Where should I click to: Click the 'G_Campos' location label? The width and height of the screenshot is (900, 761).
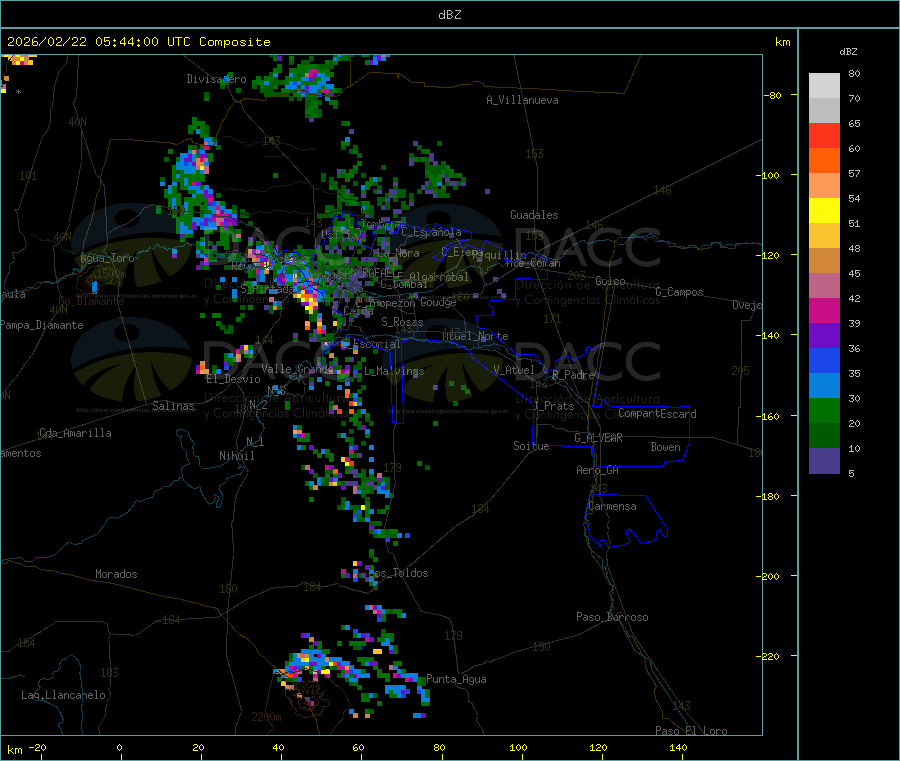click(680, 292)
